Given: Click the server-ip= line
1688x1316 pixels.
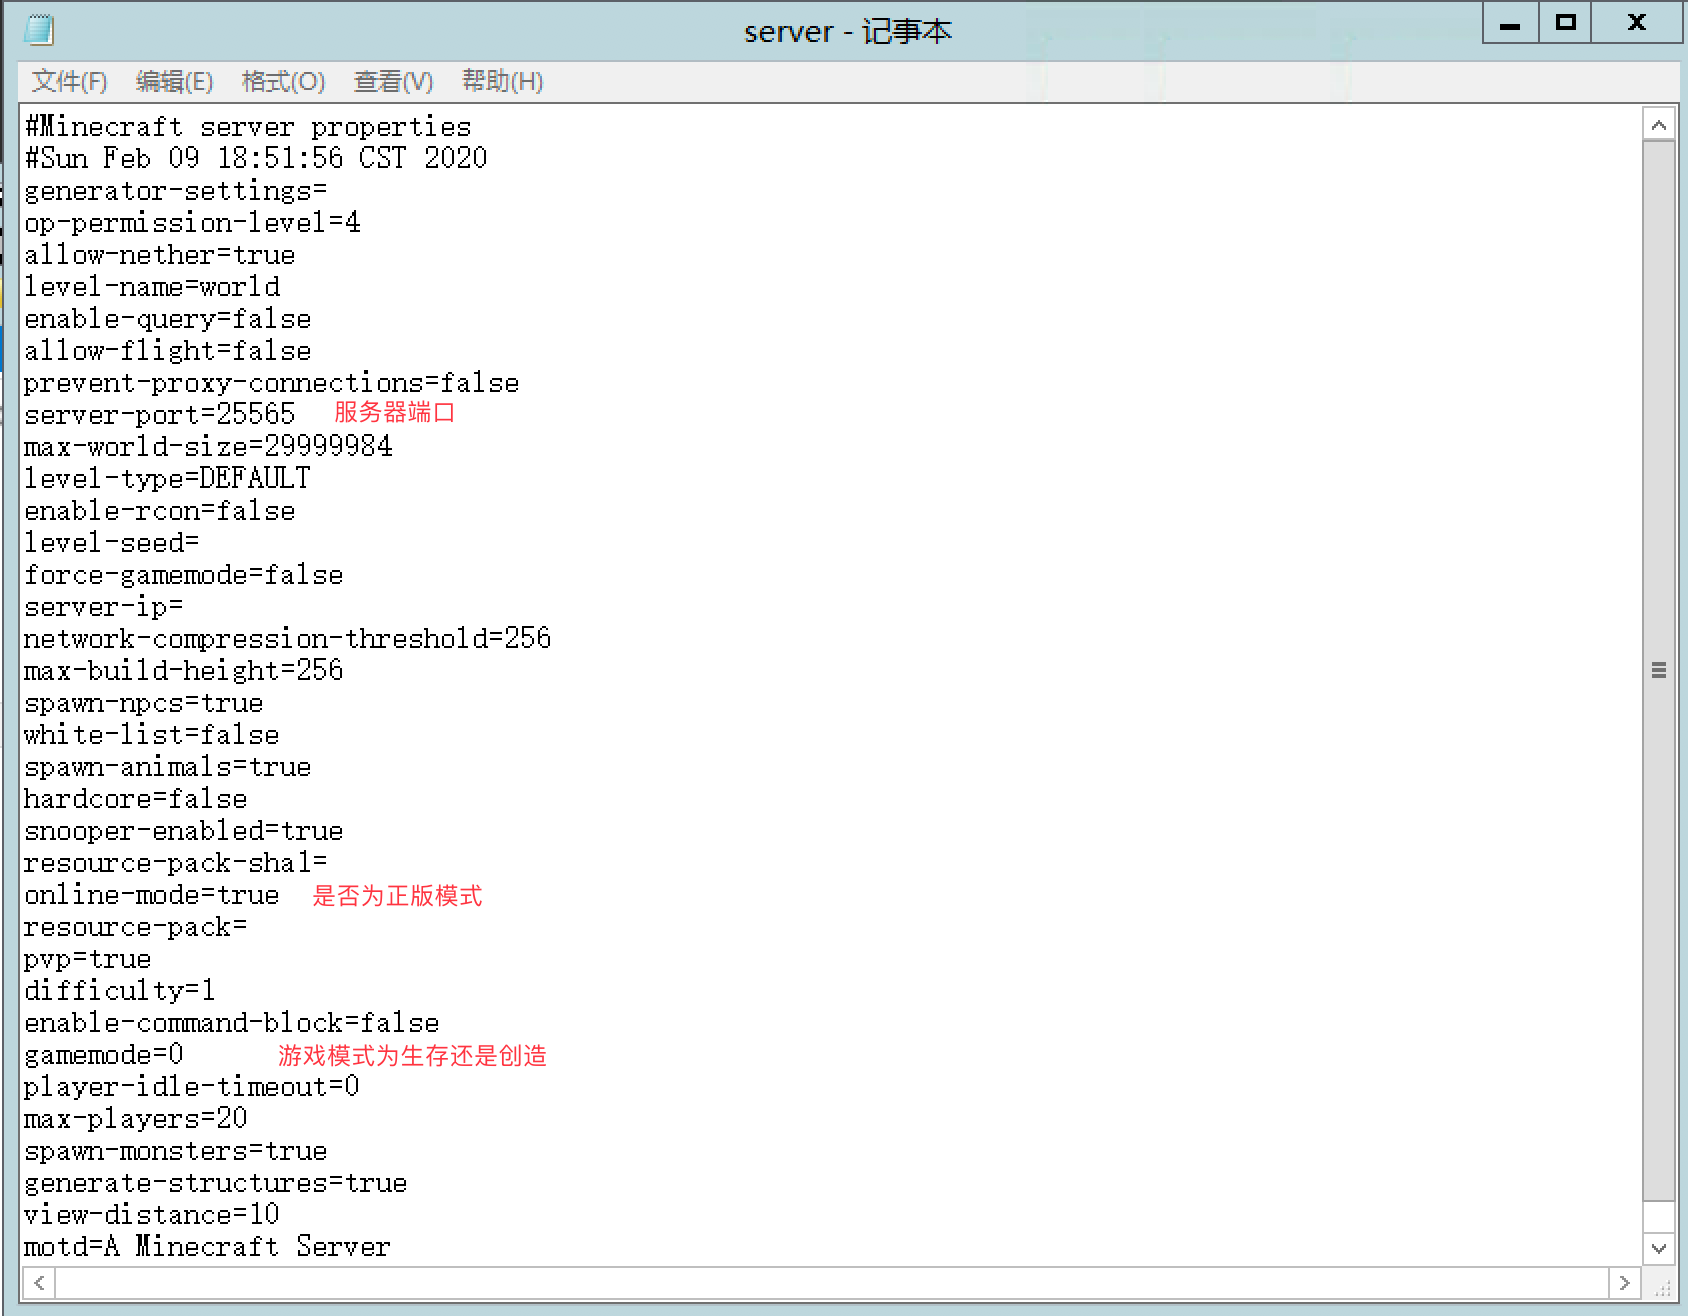Looking at the screenshot, I should point(104,606).
